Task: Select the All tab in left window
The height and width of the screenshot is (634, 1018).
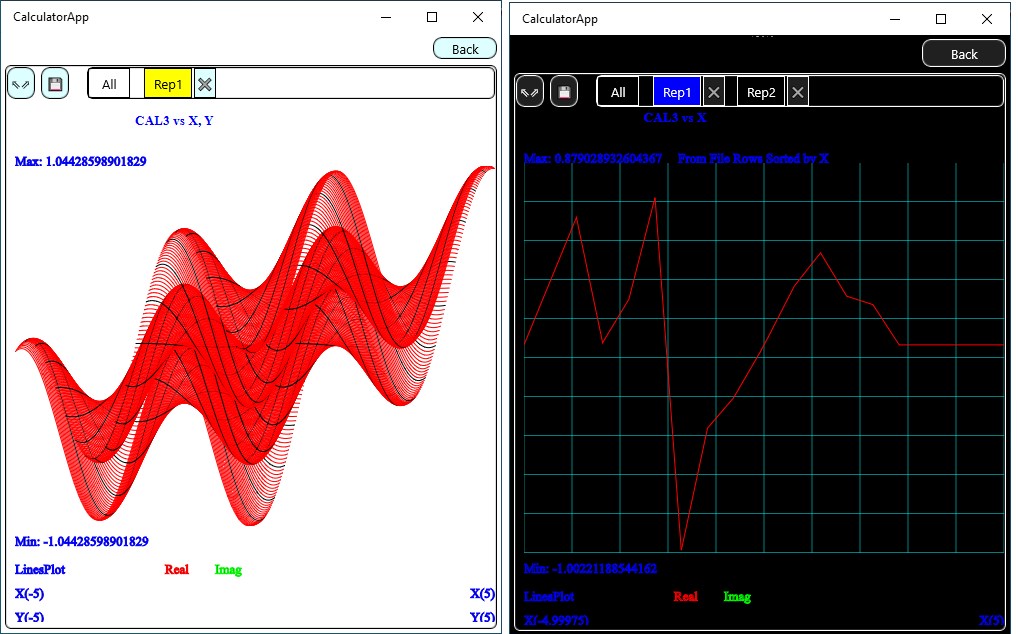Action: (x=109, y=84)
